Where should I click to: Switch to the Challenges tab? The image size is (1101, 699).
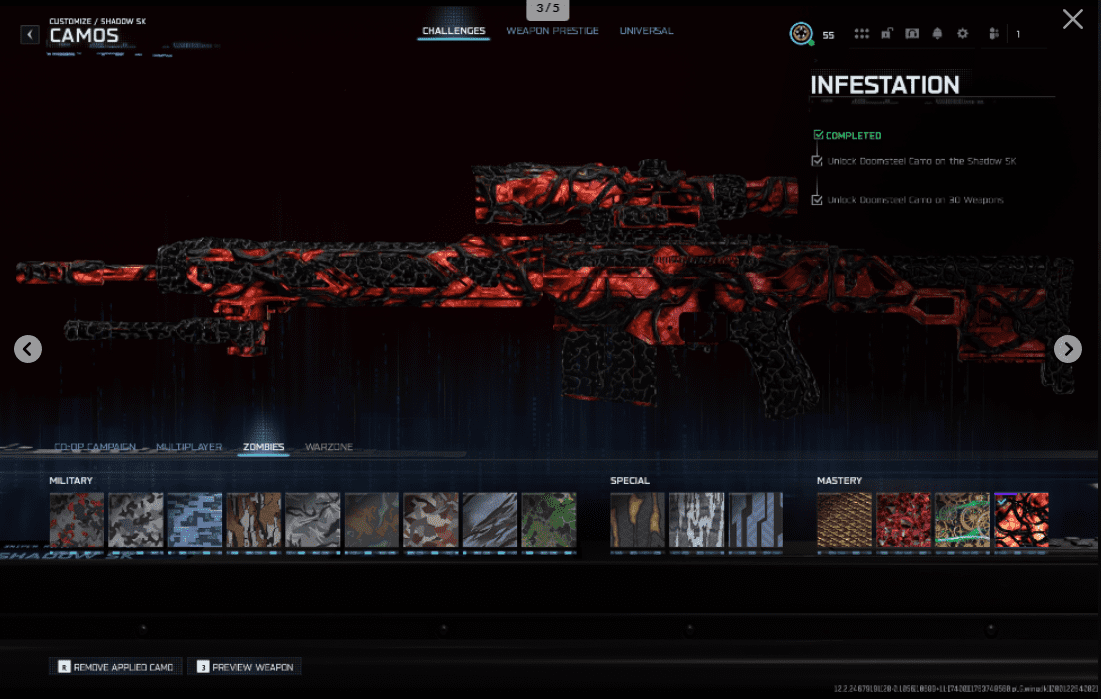(454, 31)
